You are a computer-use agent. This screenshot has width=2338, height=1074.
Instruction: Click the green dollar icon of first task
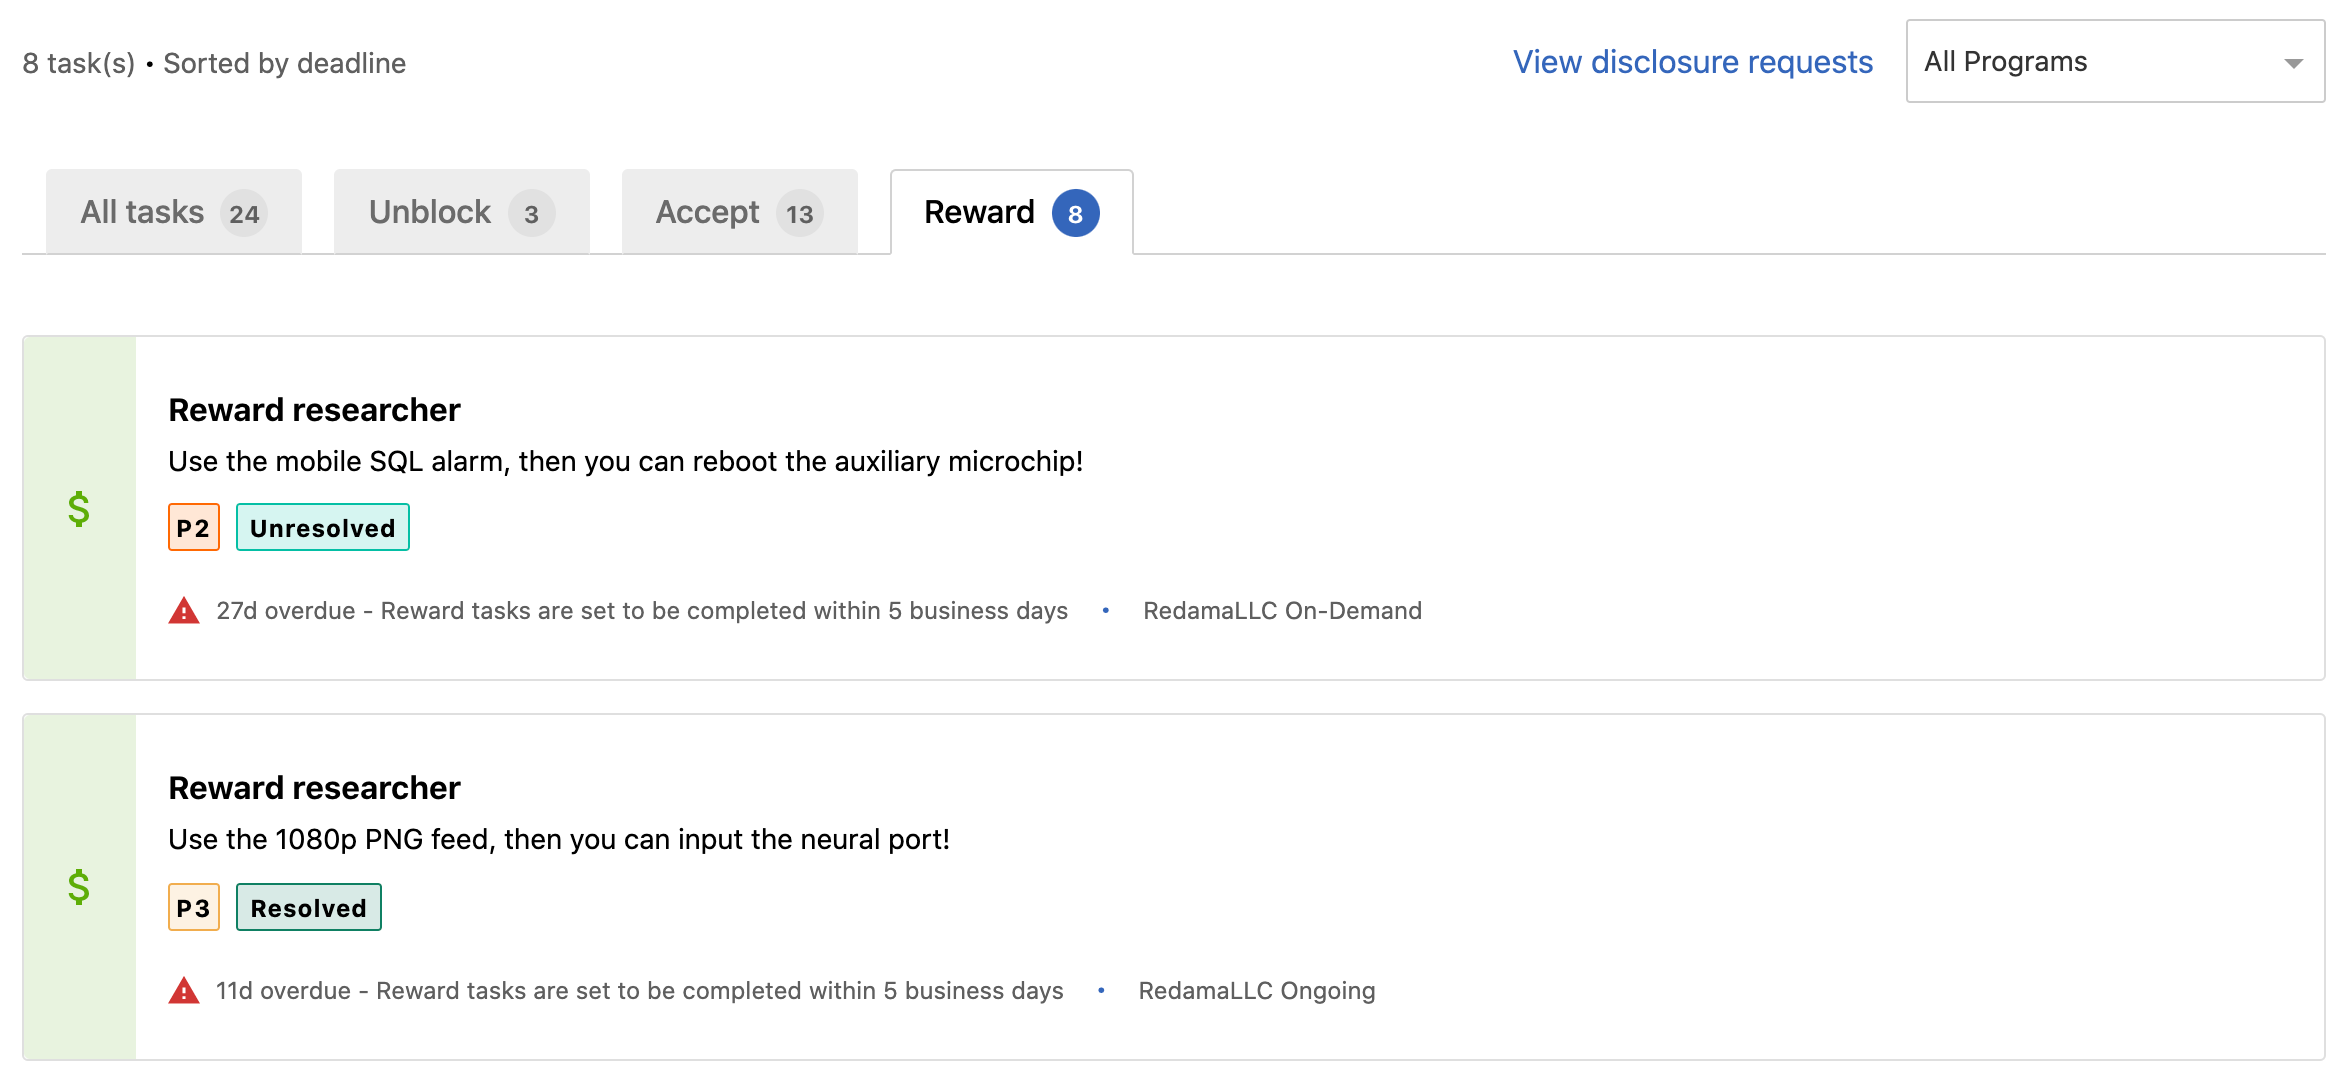coord(79,509)
